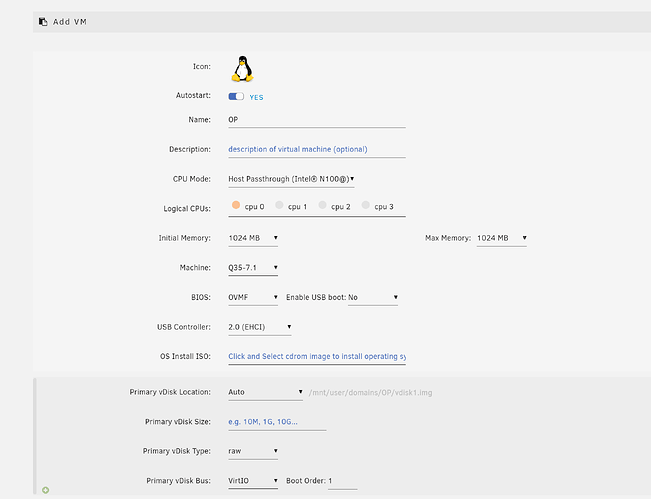This screenshot has height=499, width=651.
Task: Enable cpu 2 logical CPU
Action: click(323, 206)
